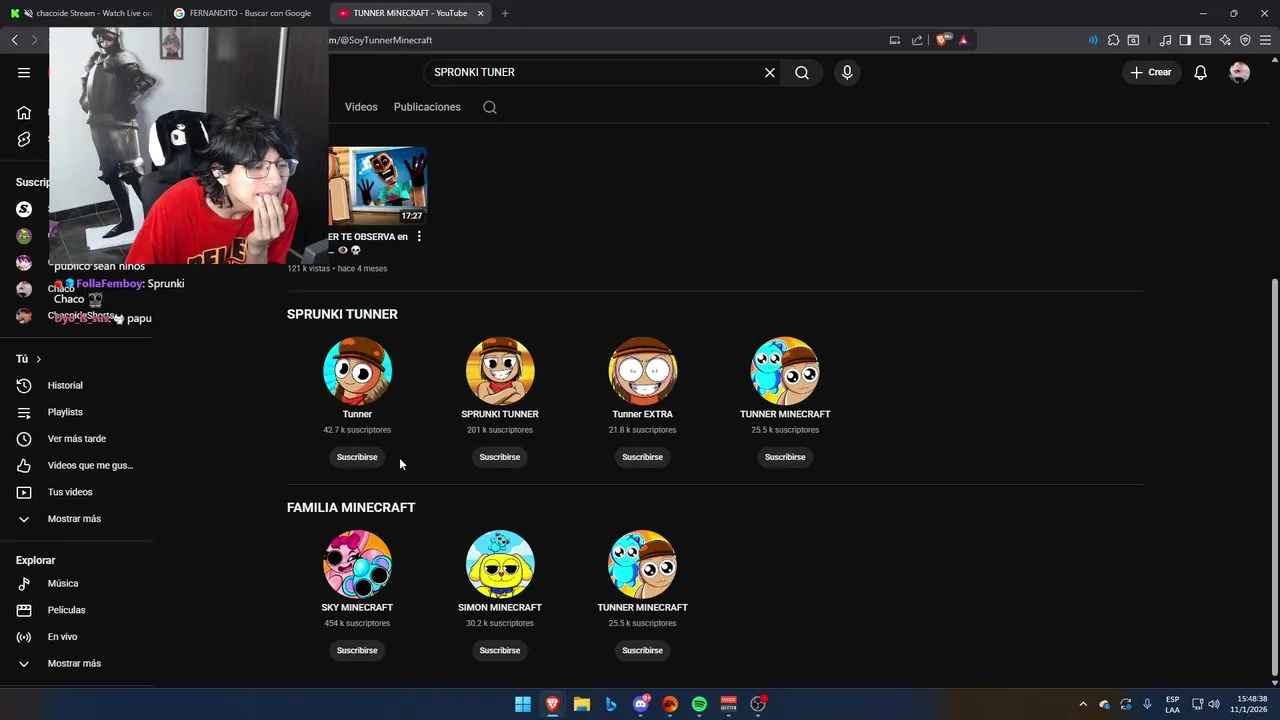Switch to the Videos channel tab

tap(361, 107)
